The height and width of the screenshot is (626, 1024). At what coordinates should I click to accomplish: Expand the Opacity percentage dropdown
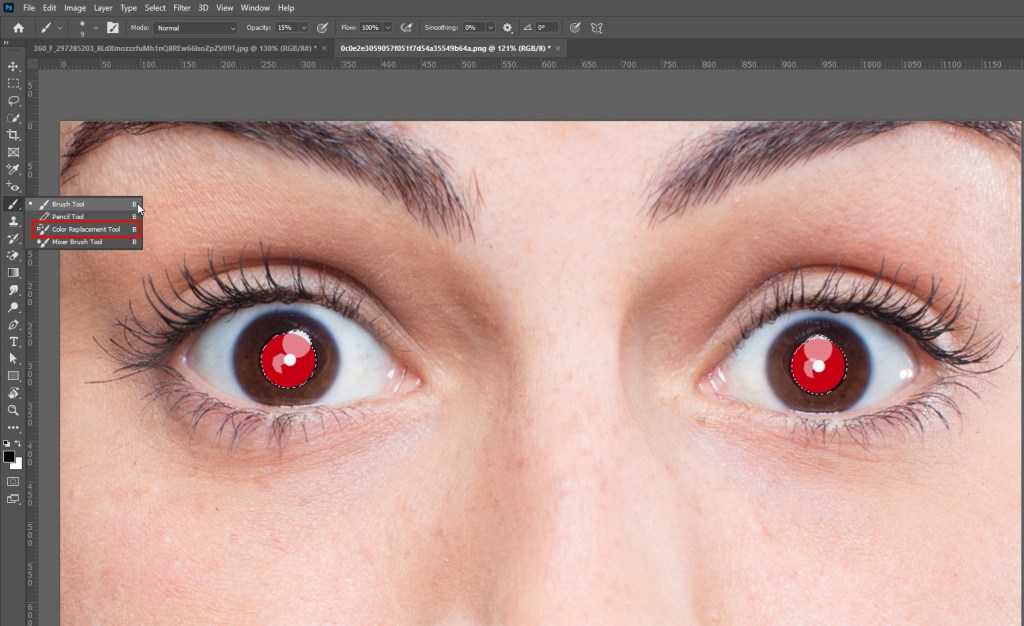click(303, 28)
